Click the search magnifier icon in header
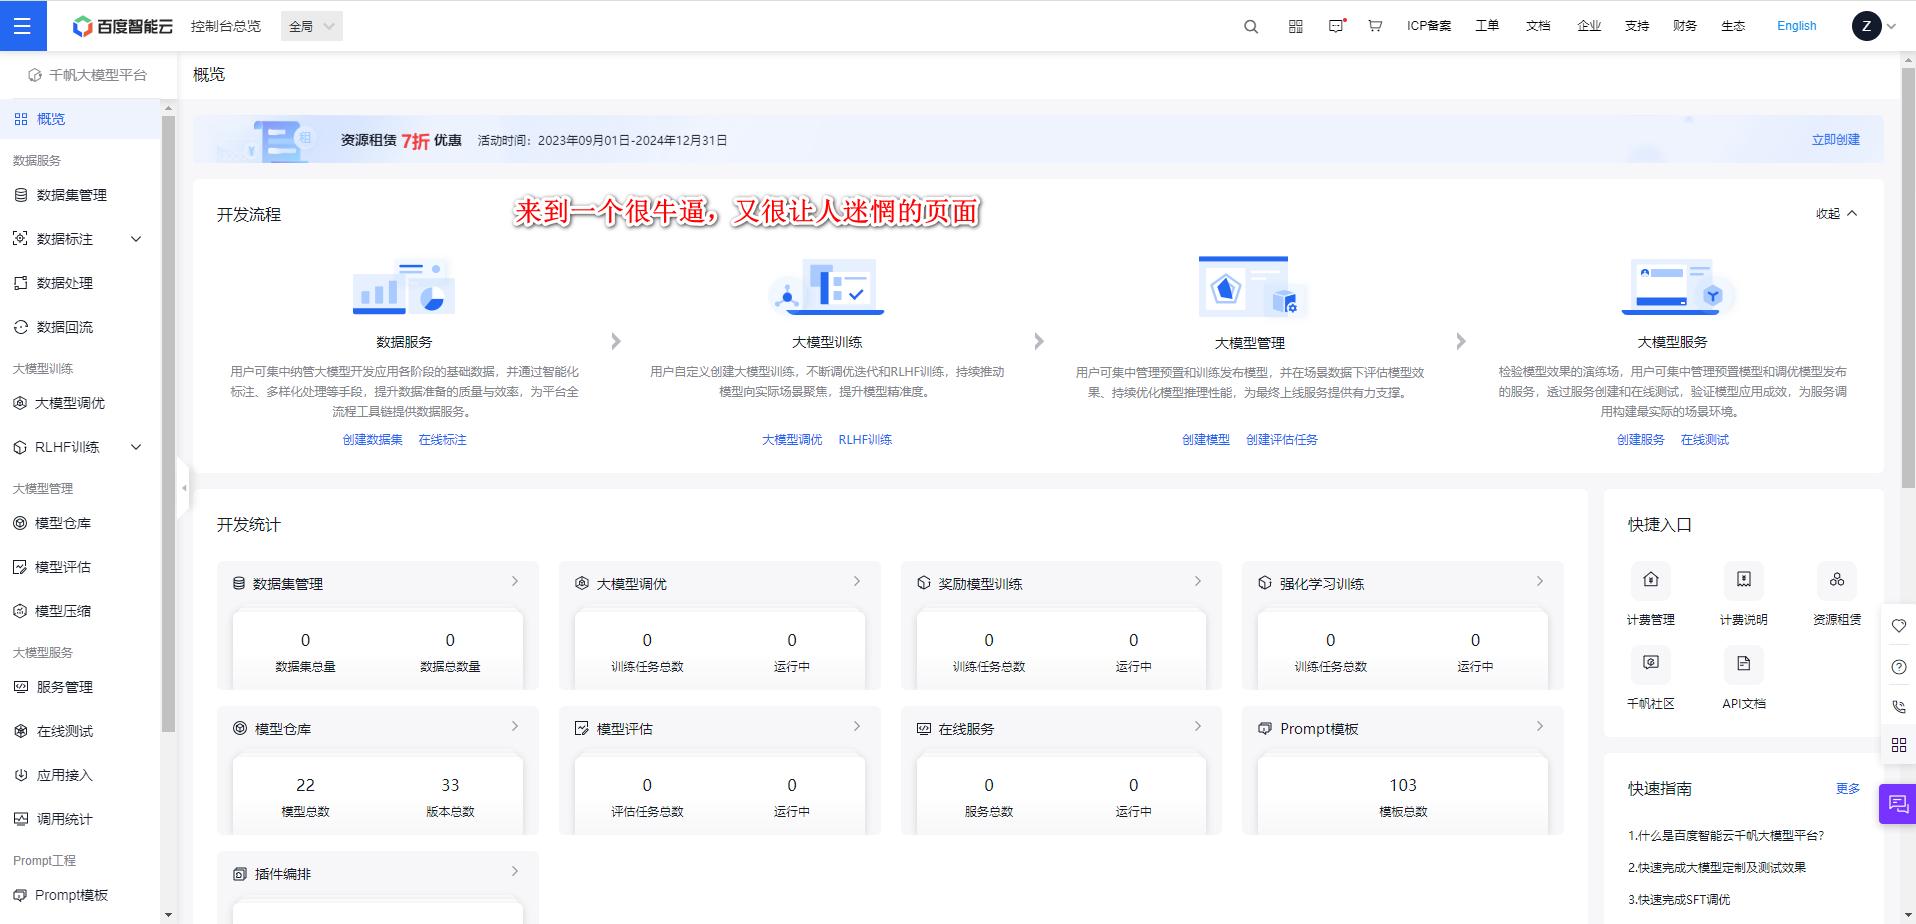 [1250, 27]
